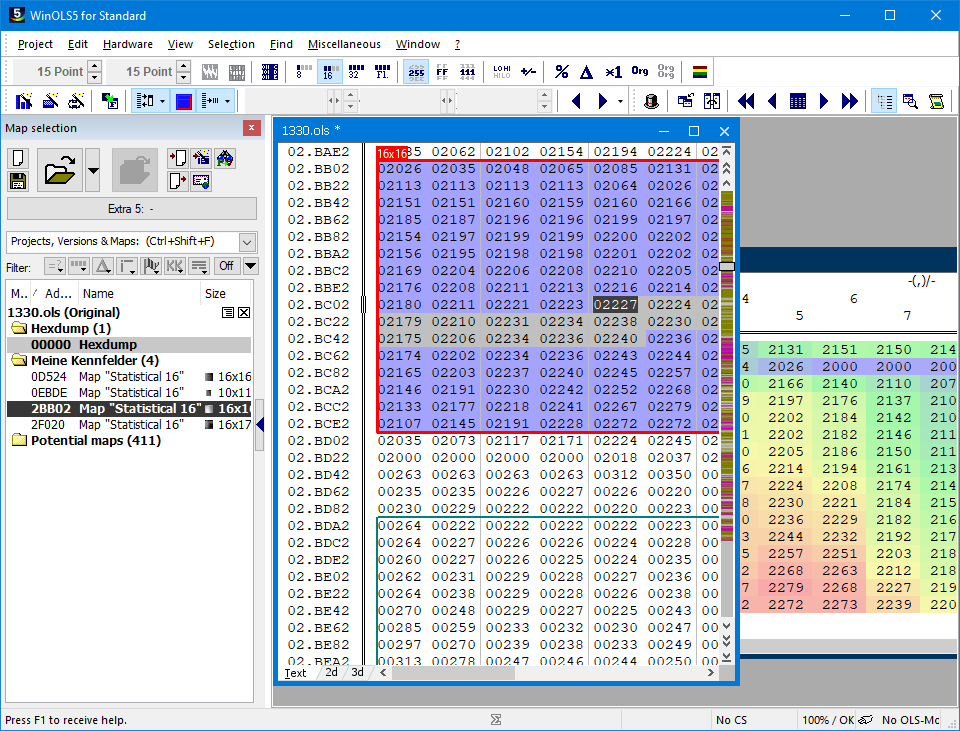Click the jump to previous map icon
960x731 pixels.
tap(745, 101)
